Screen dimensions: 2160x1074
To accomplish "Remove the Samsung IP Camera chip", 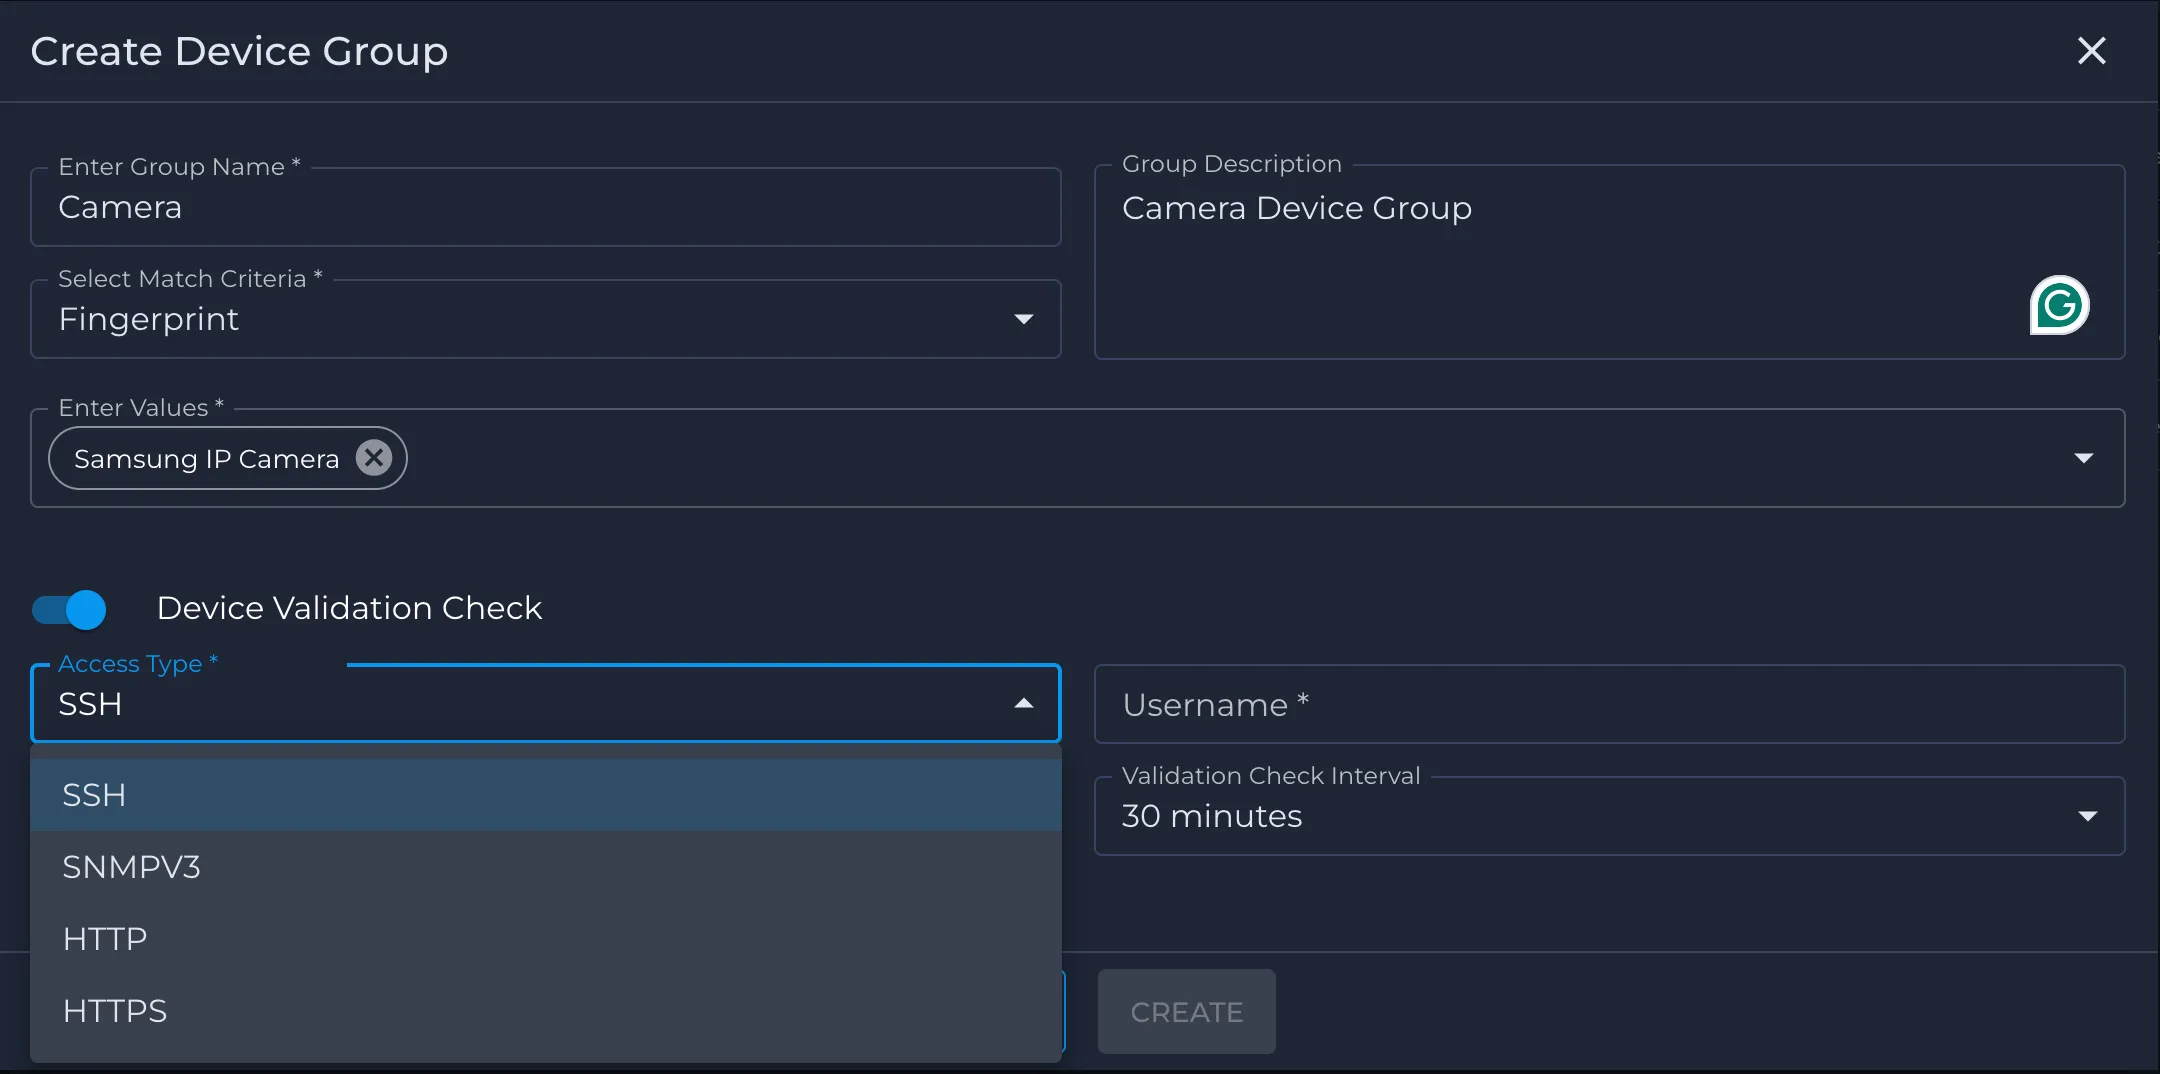I will (x=374, y=458).
